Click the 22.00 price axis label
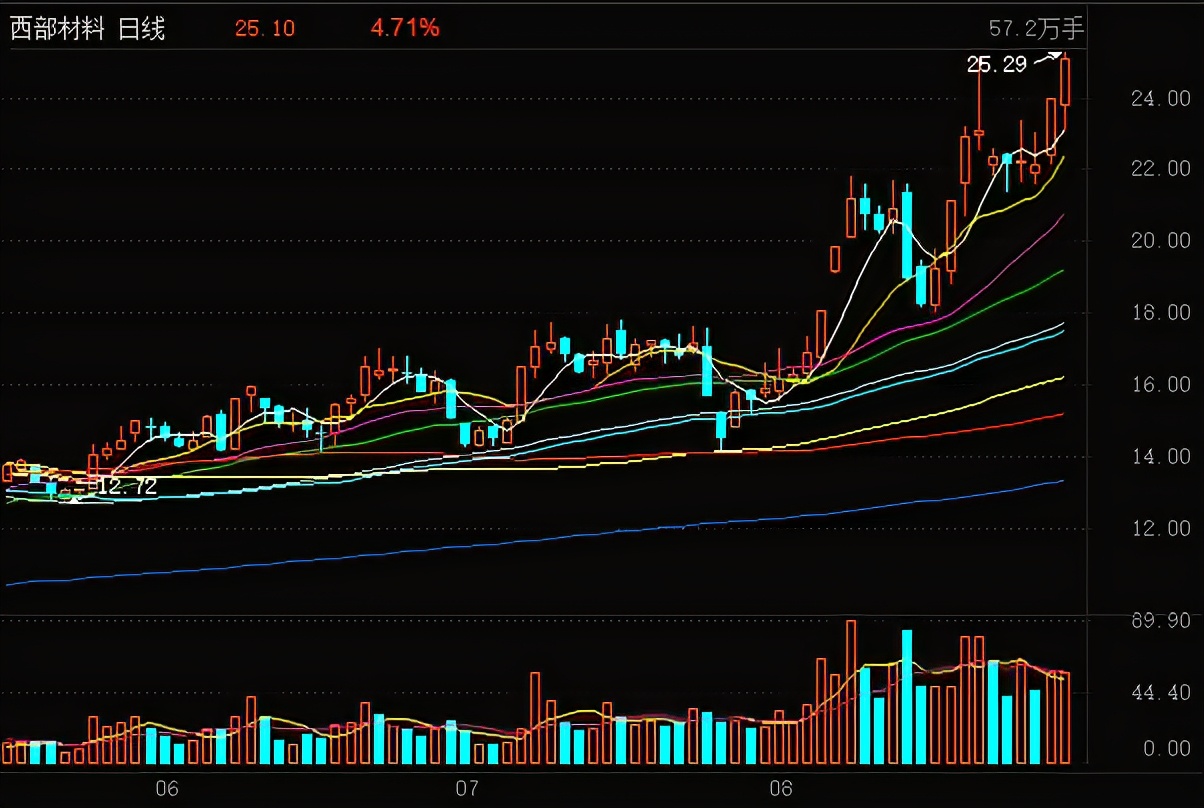The height and width of the screenshot is (808, 1204). coord(1159,169)
